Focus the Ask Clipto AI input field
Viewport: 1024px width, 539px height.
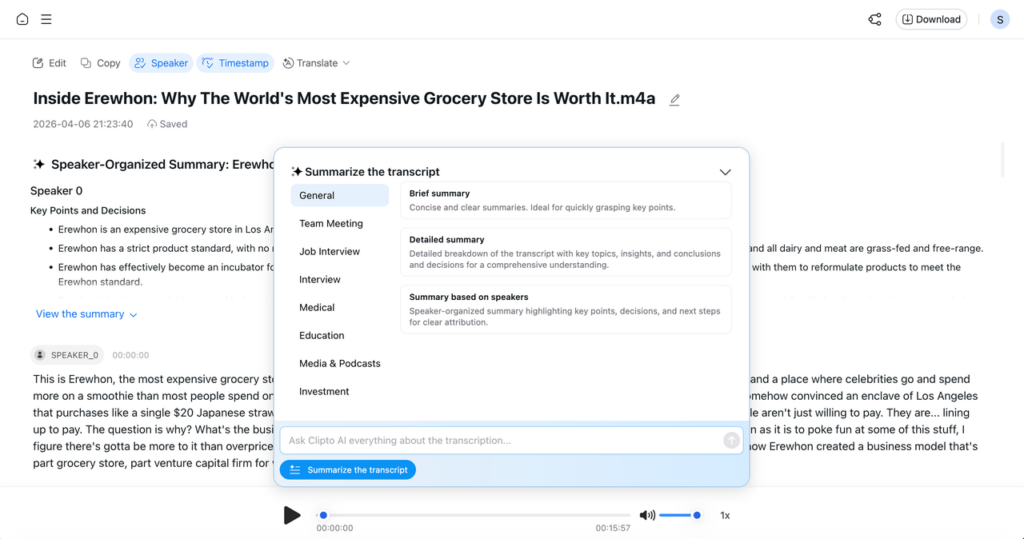coord(503,440)
